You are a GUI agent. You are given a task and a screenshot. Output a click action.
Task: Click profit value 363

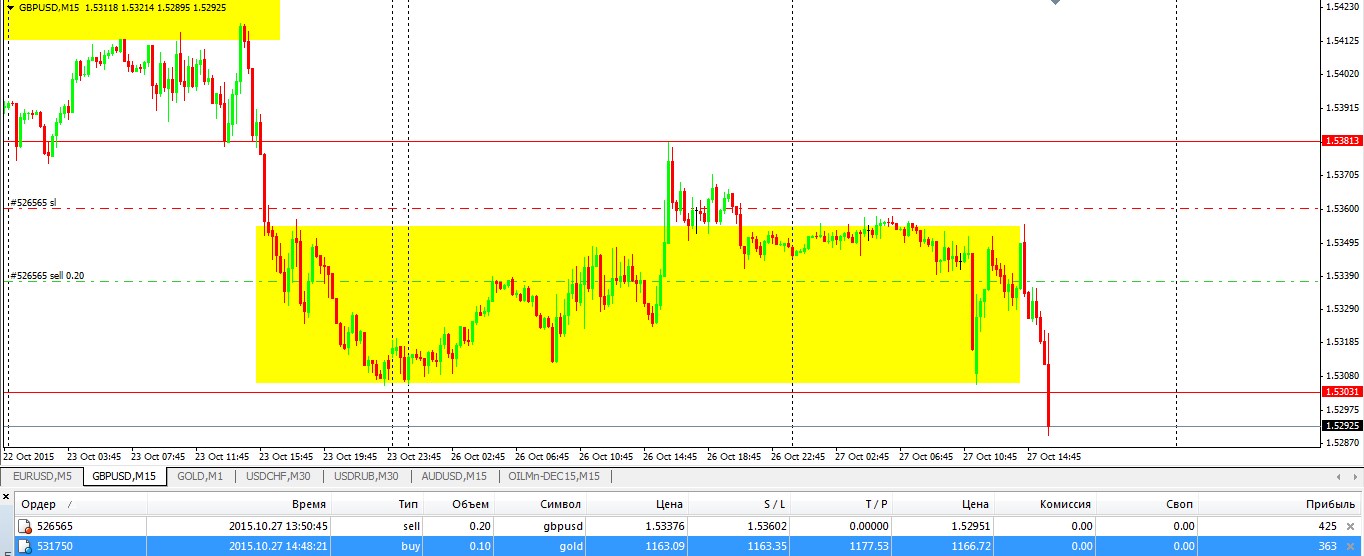1328,546
